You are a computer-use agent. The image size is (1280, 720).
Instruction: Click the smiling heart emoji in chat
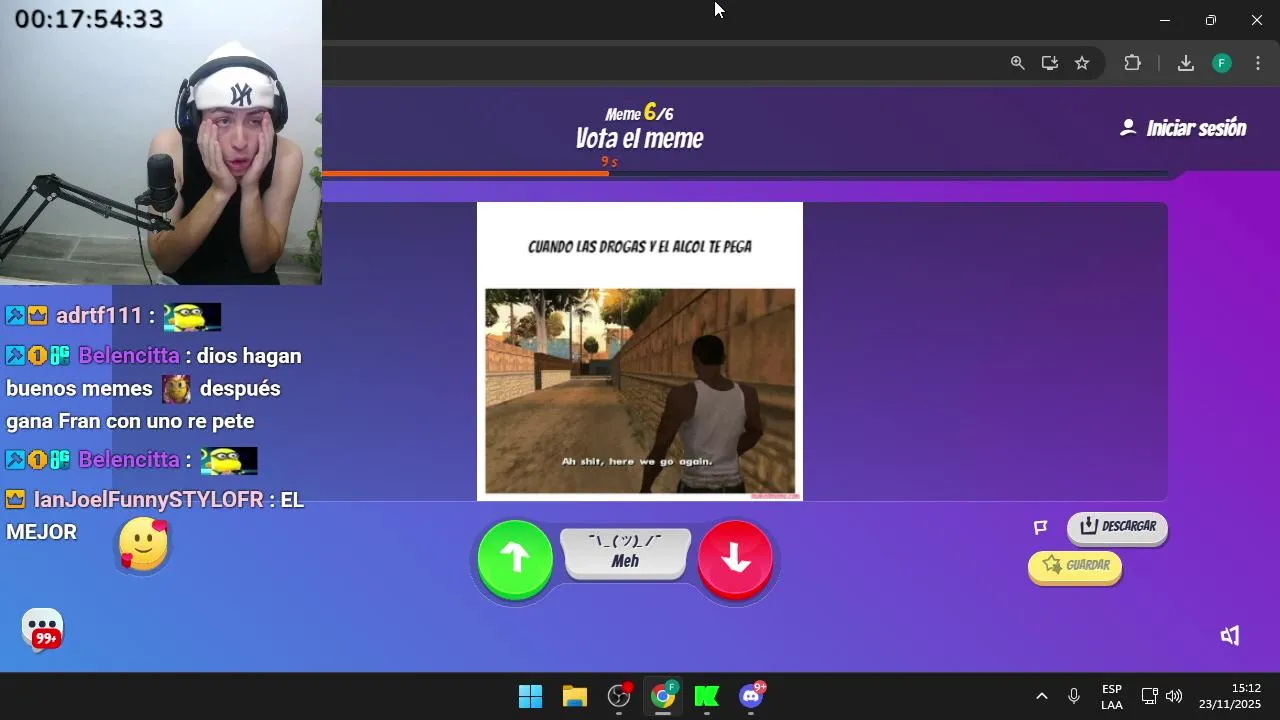coord(143,545)
